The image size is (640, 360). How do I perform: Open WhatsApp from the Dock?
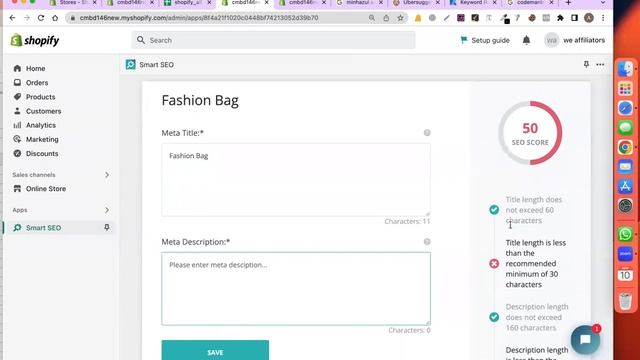[x=625, y=234]
